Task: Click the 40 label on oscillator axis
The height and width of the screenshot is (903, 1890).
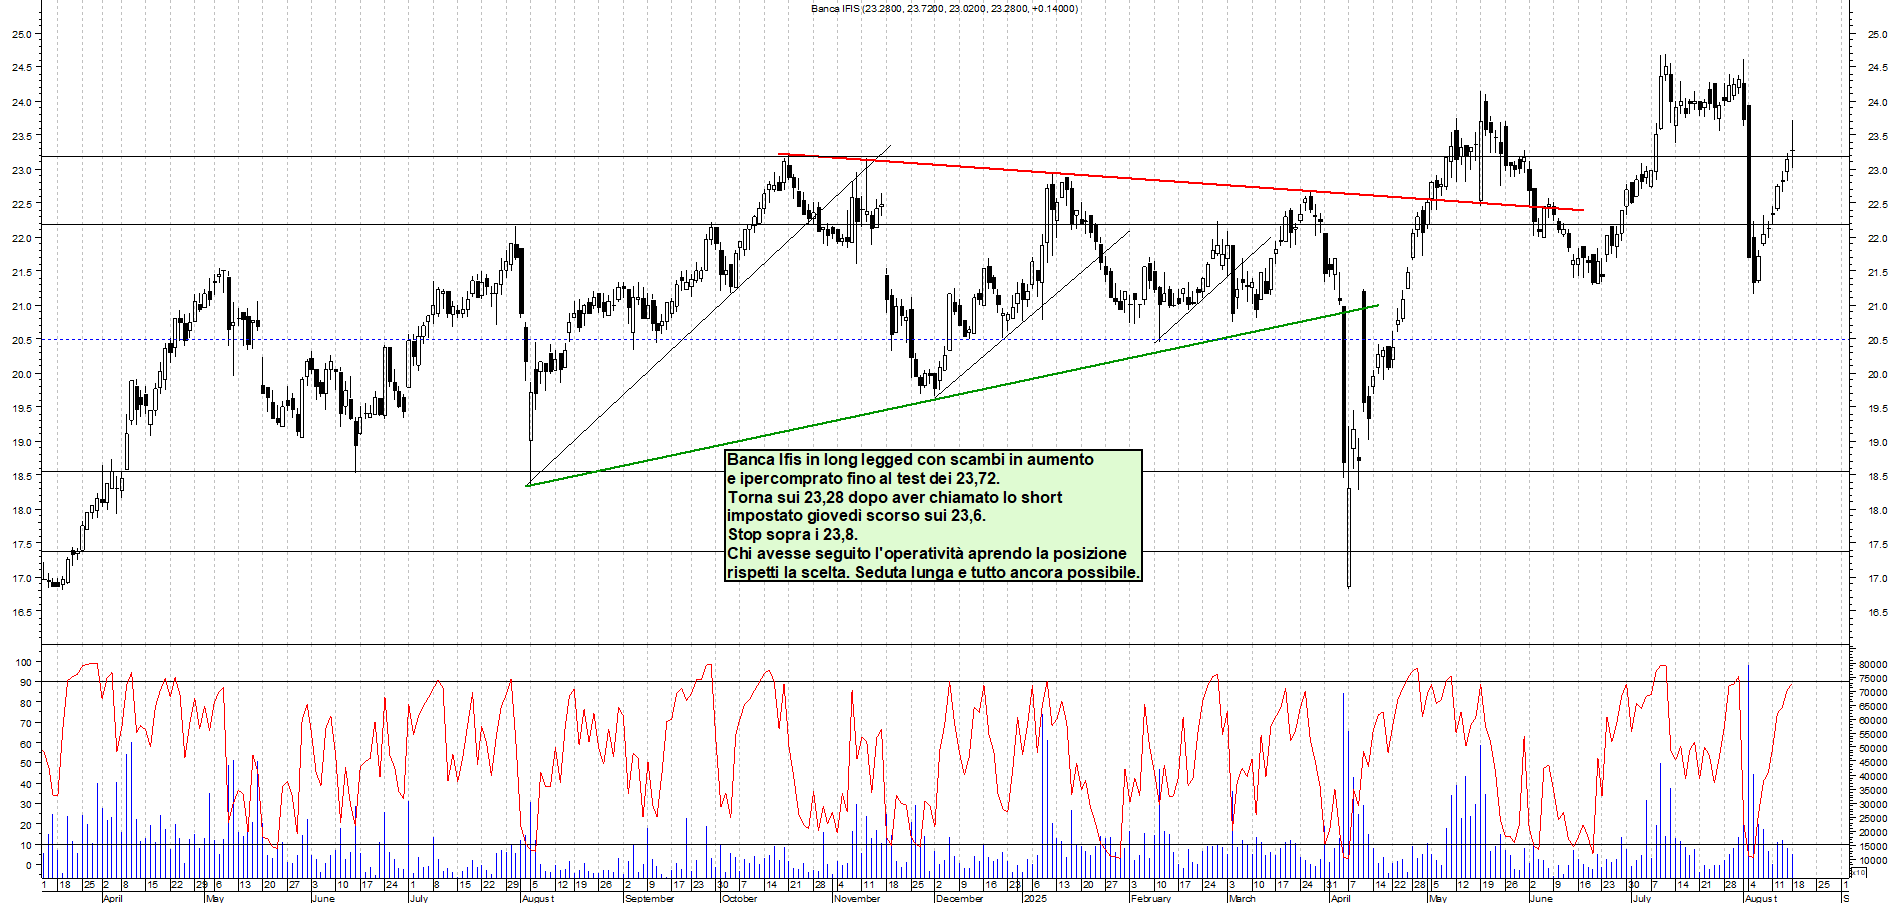Action: coord(25,784)
